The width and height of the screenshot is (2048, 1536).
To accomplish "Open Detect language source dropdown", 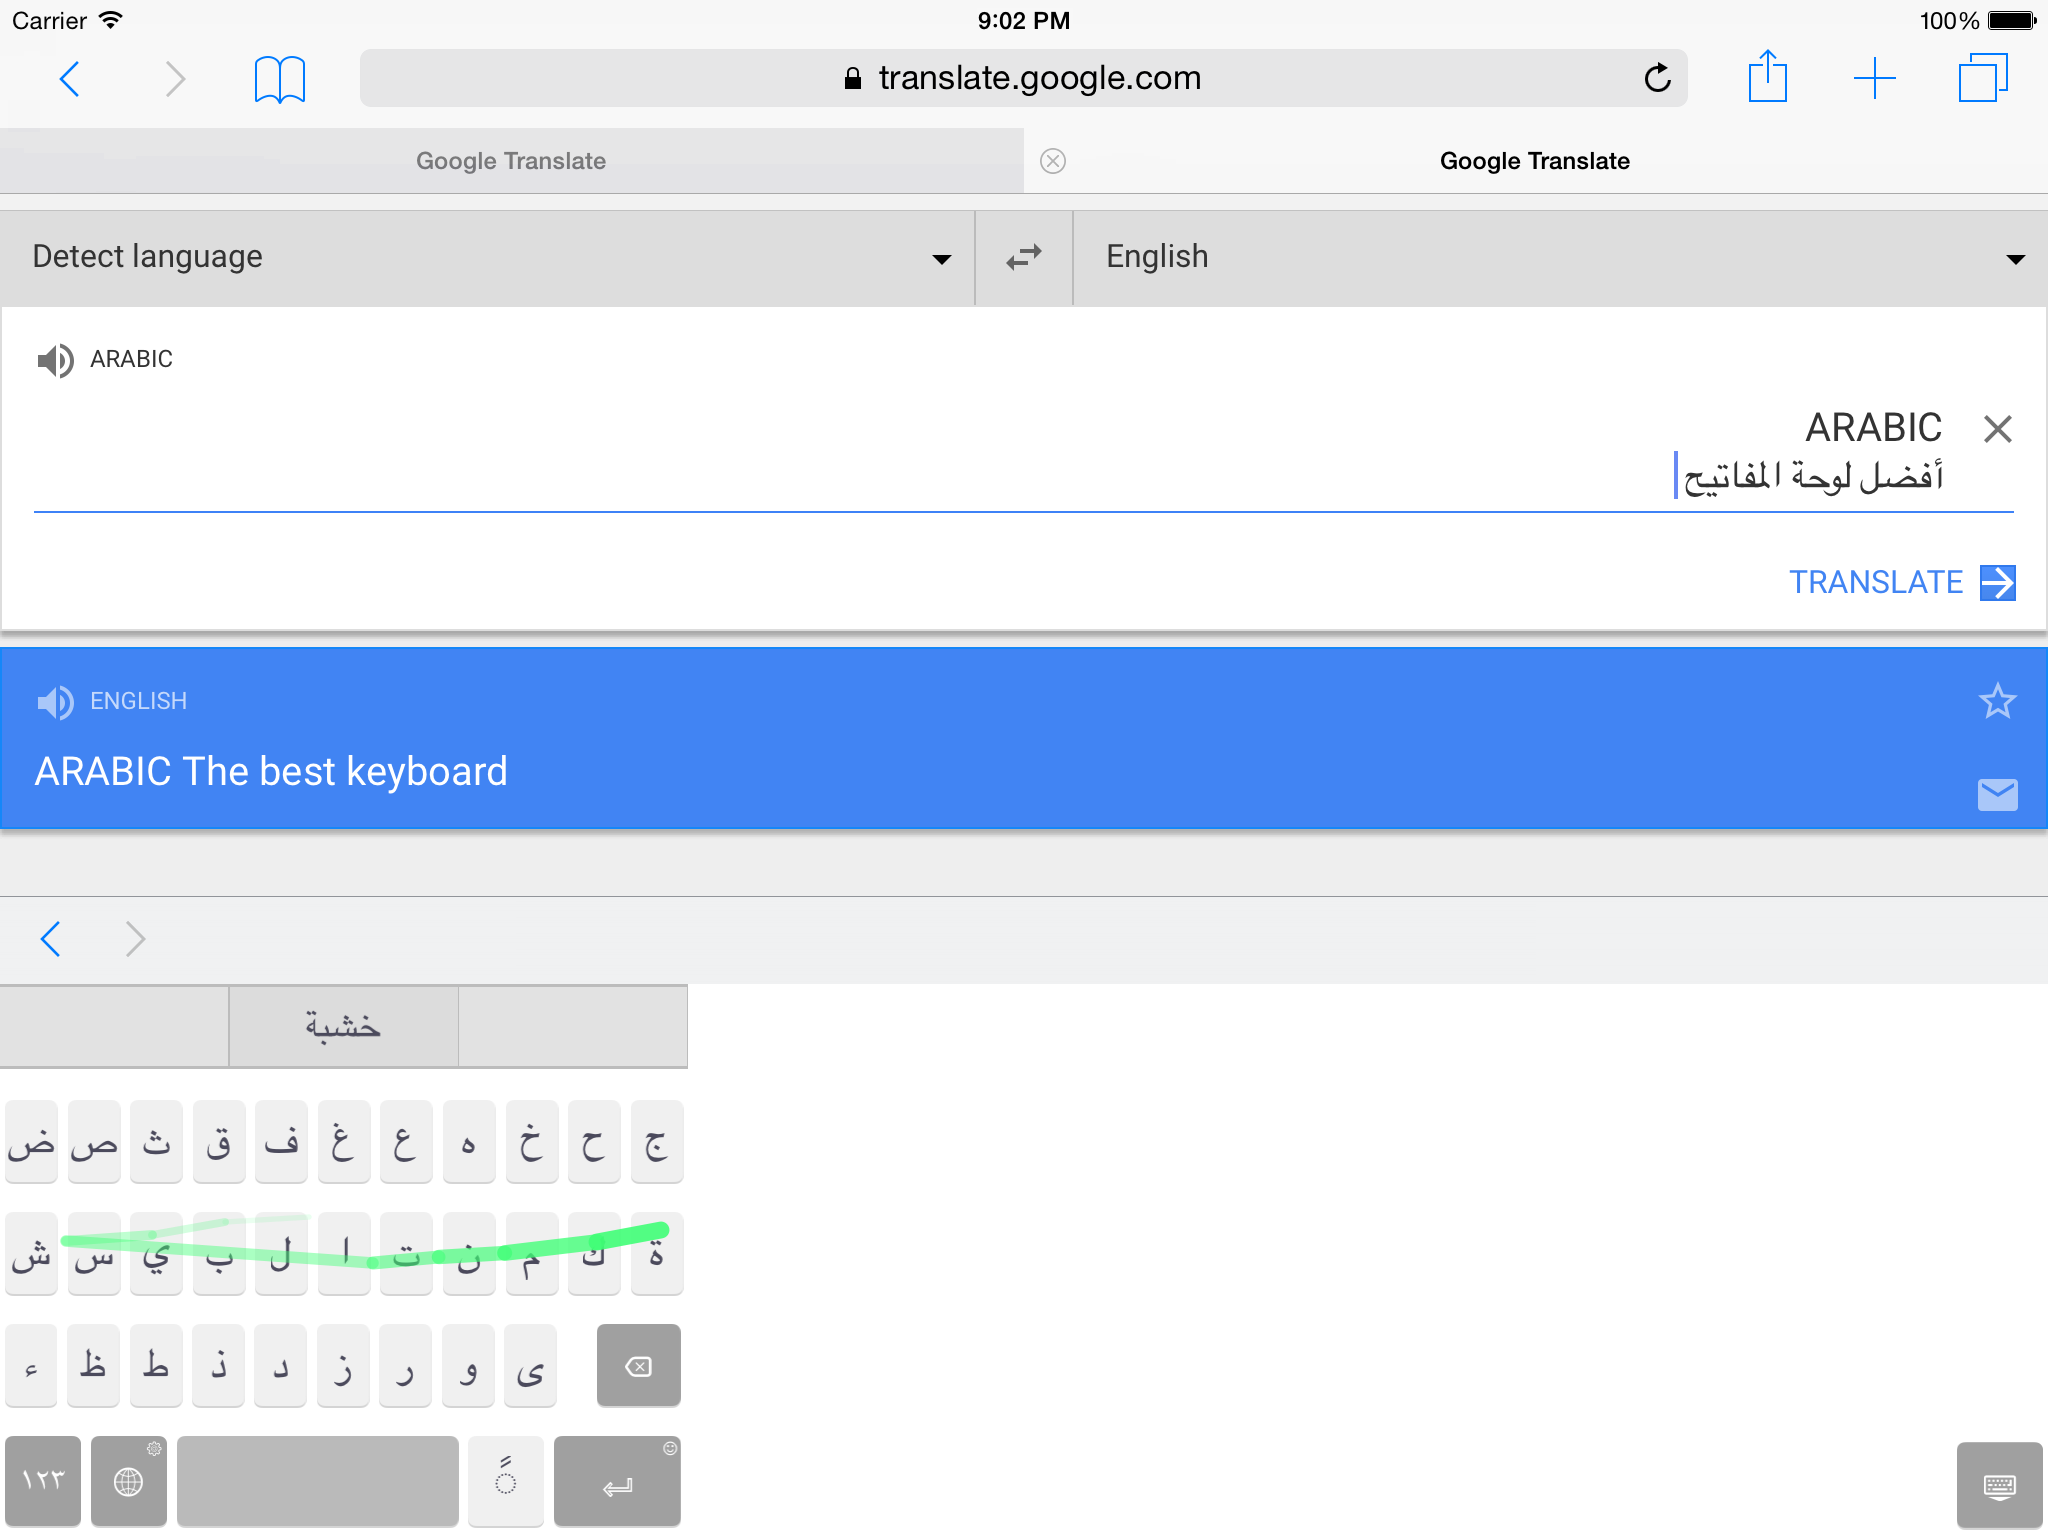I will (487, 258).
